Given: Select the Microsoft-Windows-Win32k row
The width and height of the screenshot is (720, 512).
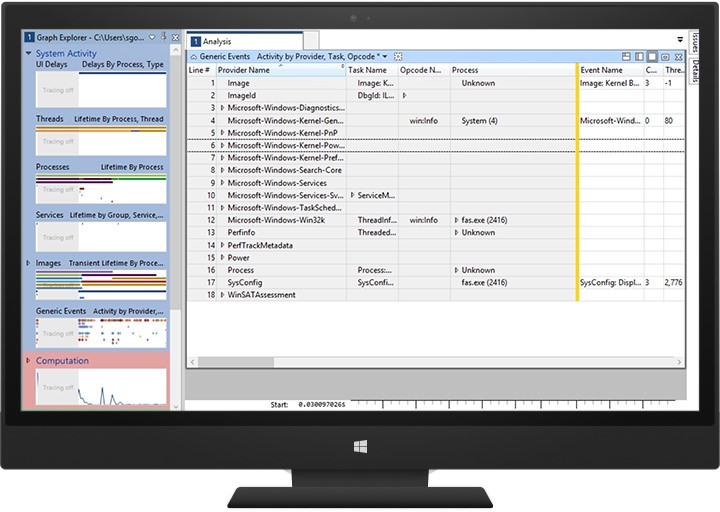Looking at the screenshot, I should click(x=436, y=220).
